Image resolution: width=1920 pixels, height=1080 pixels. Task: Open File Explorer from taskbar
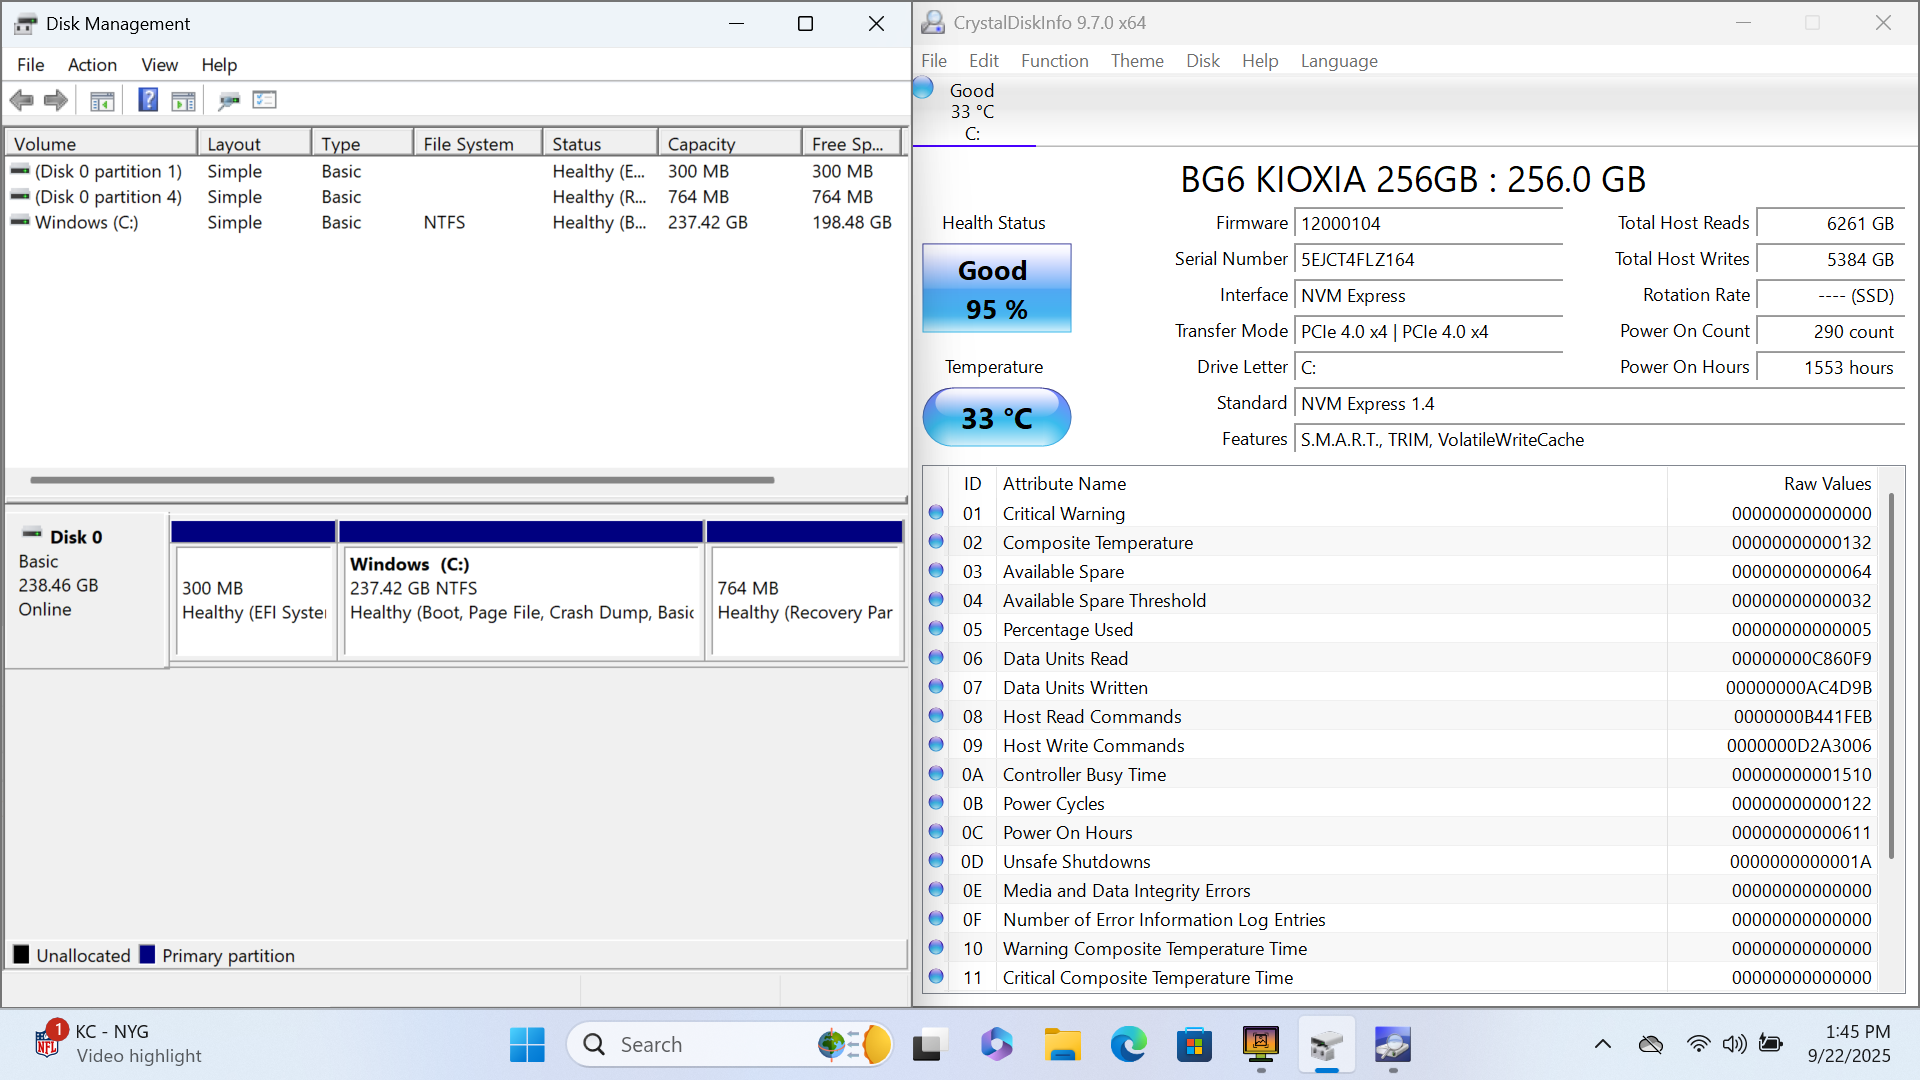(x=1062, y=1045)
